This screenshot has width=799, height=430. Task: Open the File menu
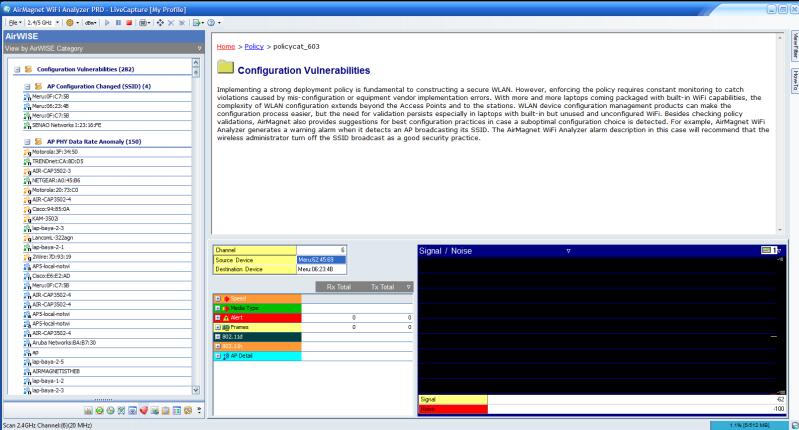point(14,23)
